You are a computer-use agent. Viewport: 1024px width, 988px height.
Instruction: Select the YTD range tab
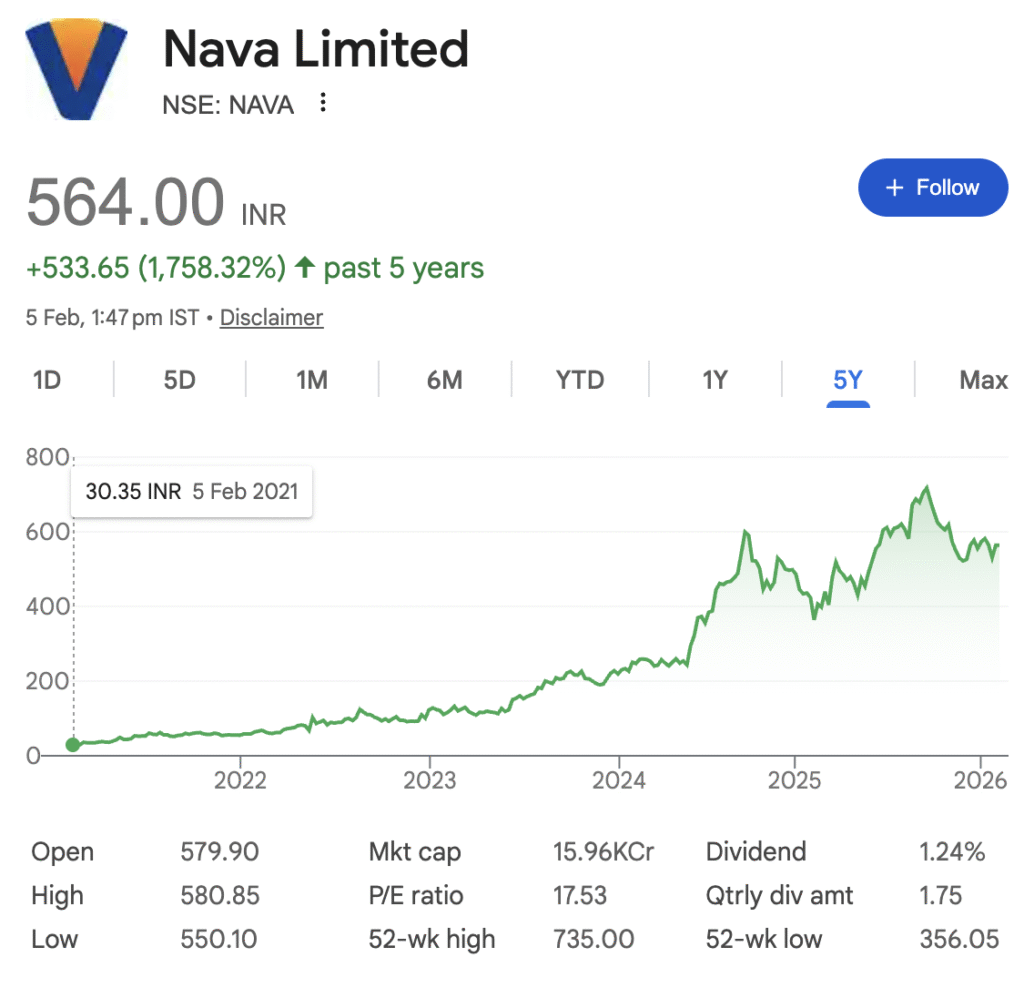[x=580, y=380]
